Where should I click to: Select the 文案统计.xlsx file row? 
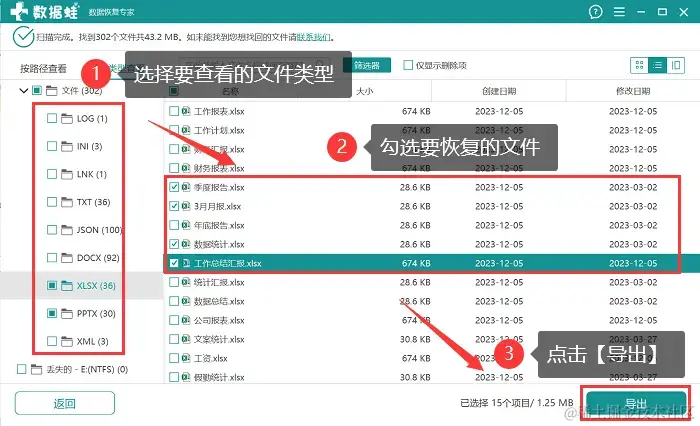pos(432,339)
